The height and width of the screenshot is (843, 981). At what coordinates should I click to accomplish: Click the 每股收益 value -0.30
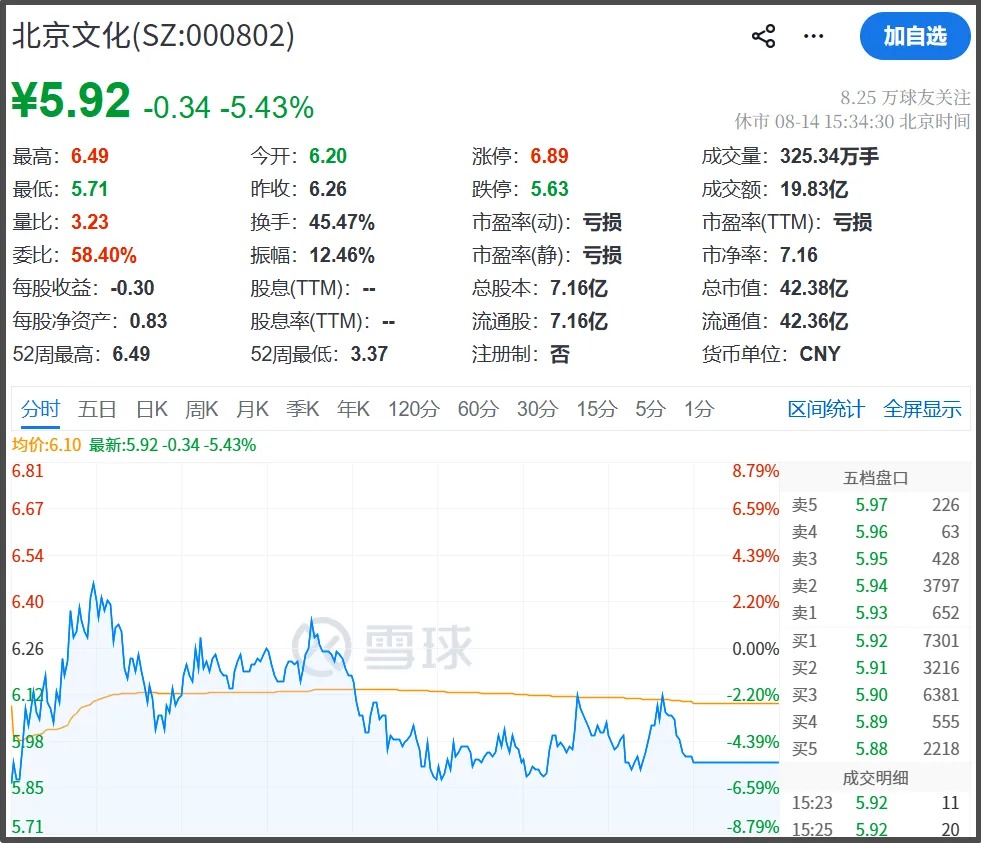(132, 289)
